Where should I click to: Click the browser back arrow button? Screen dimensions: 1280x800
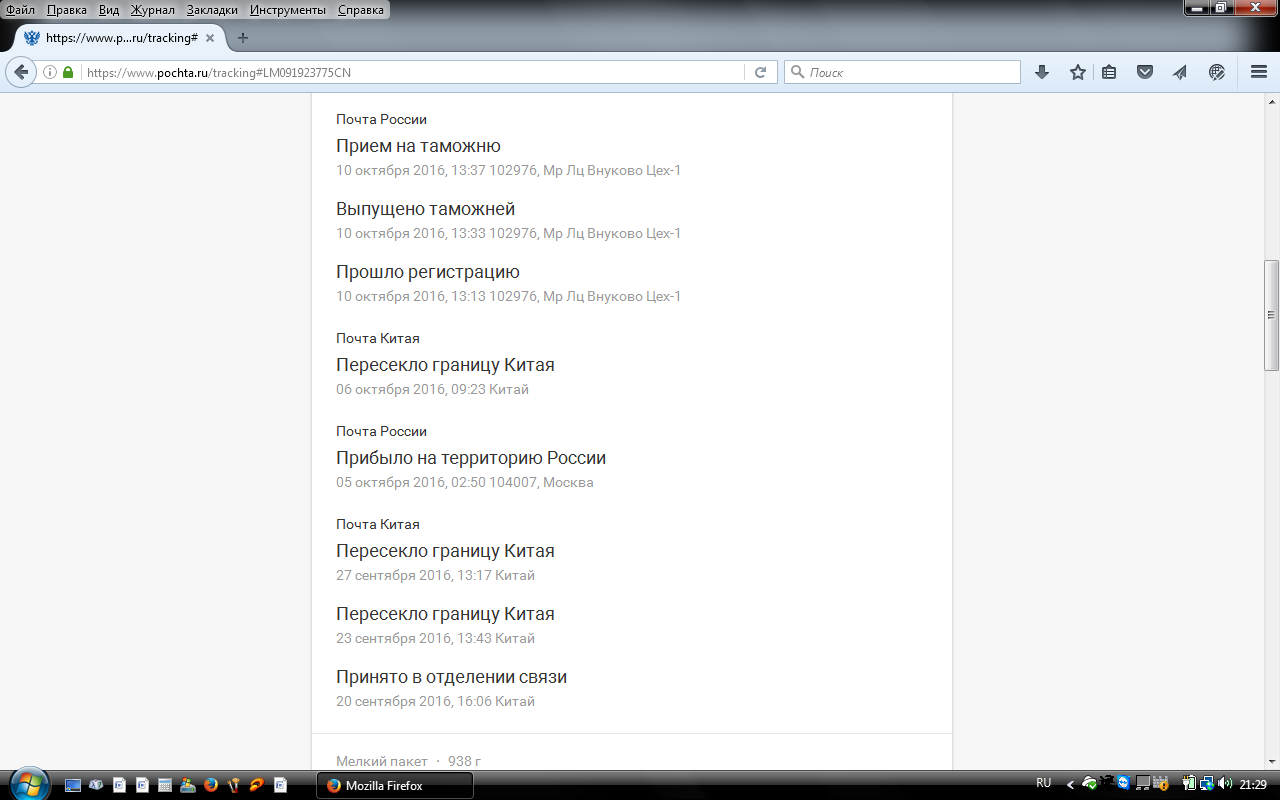21,72
